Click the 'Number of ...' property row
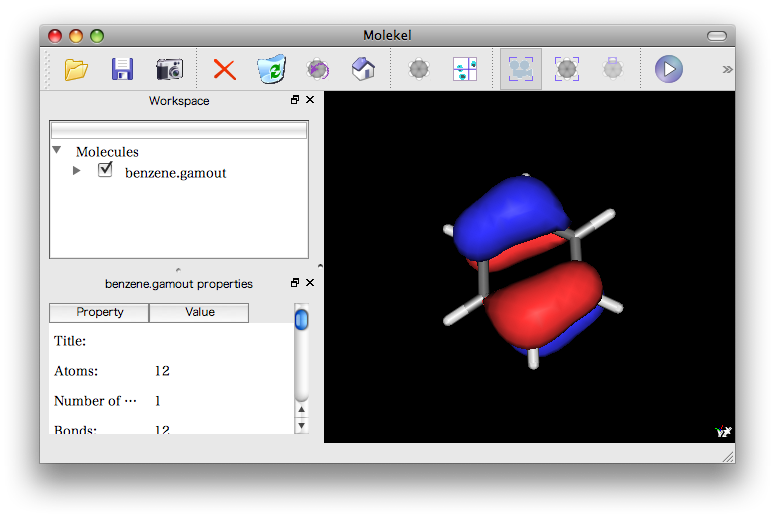Viewport: 775px width, 518px height. pos(171,401)
